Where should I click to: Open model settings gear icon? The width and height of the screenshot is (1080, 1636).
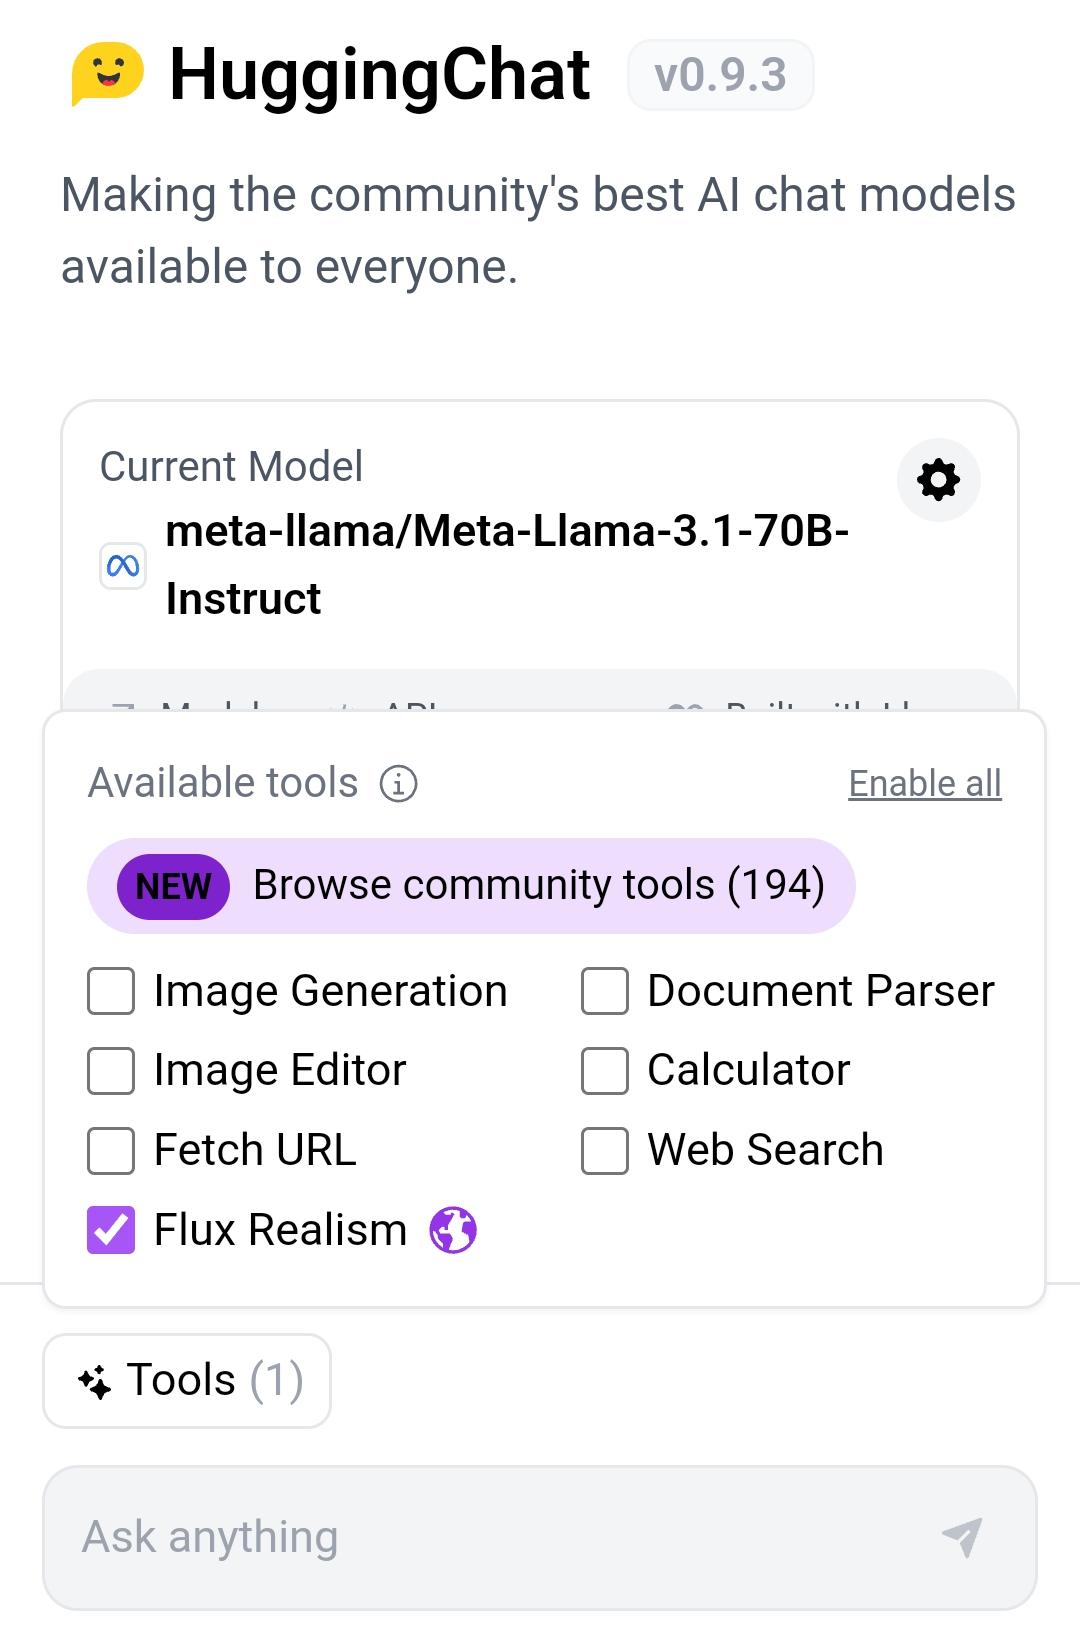(x=938, y=480)
